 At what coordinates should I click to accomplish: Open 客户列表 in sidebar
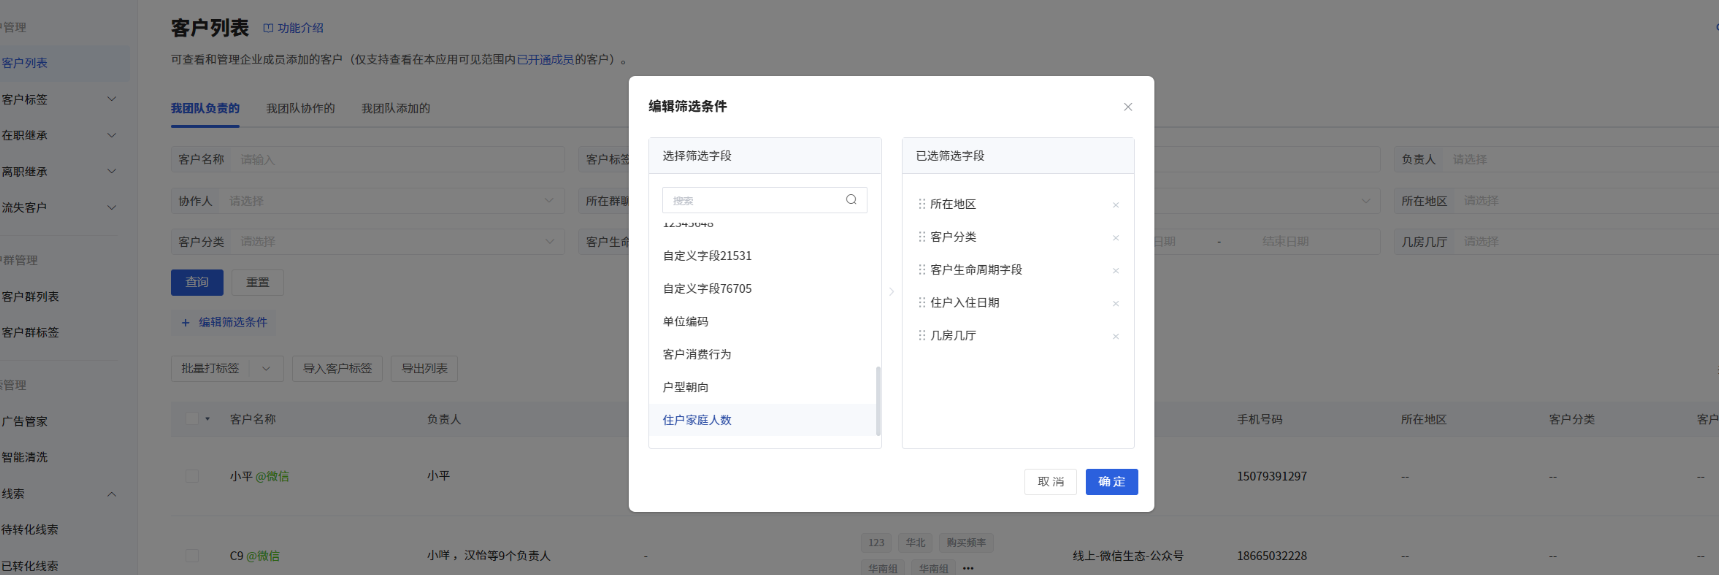(x=64, y=63)
